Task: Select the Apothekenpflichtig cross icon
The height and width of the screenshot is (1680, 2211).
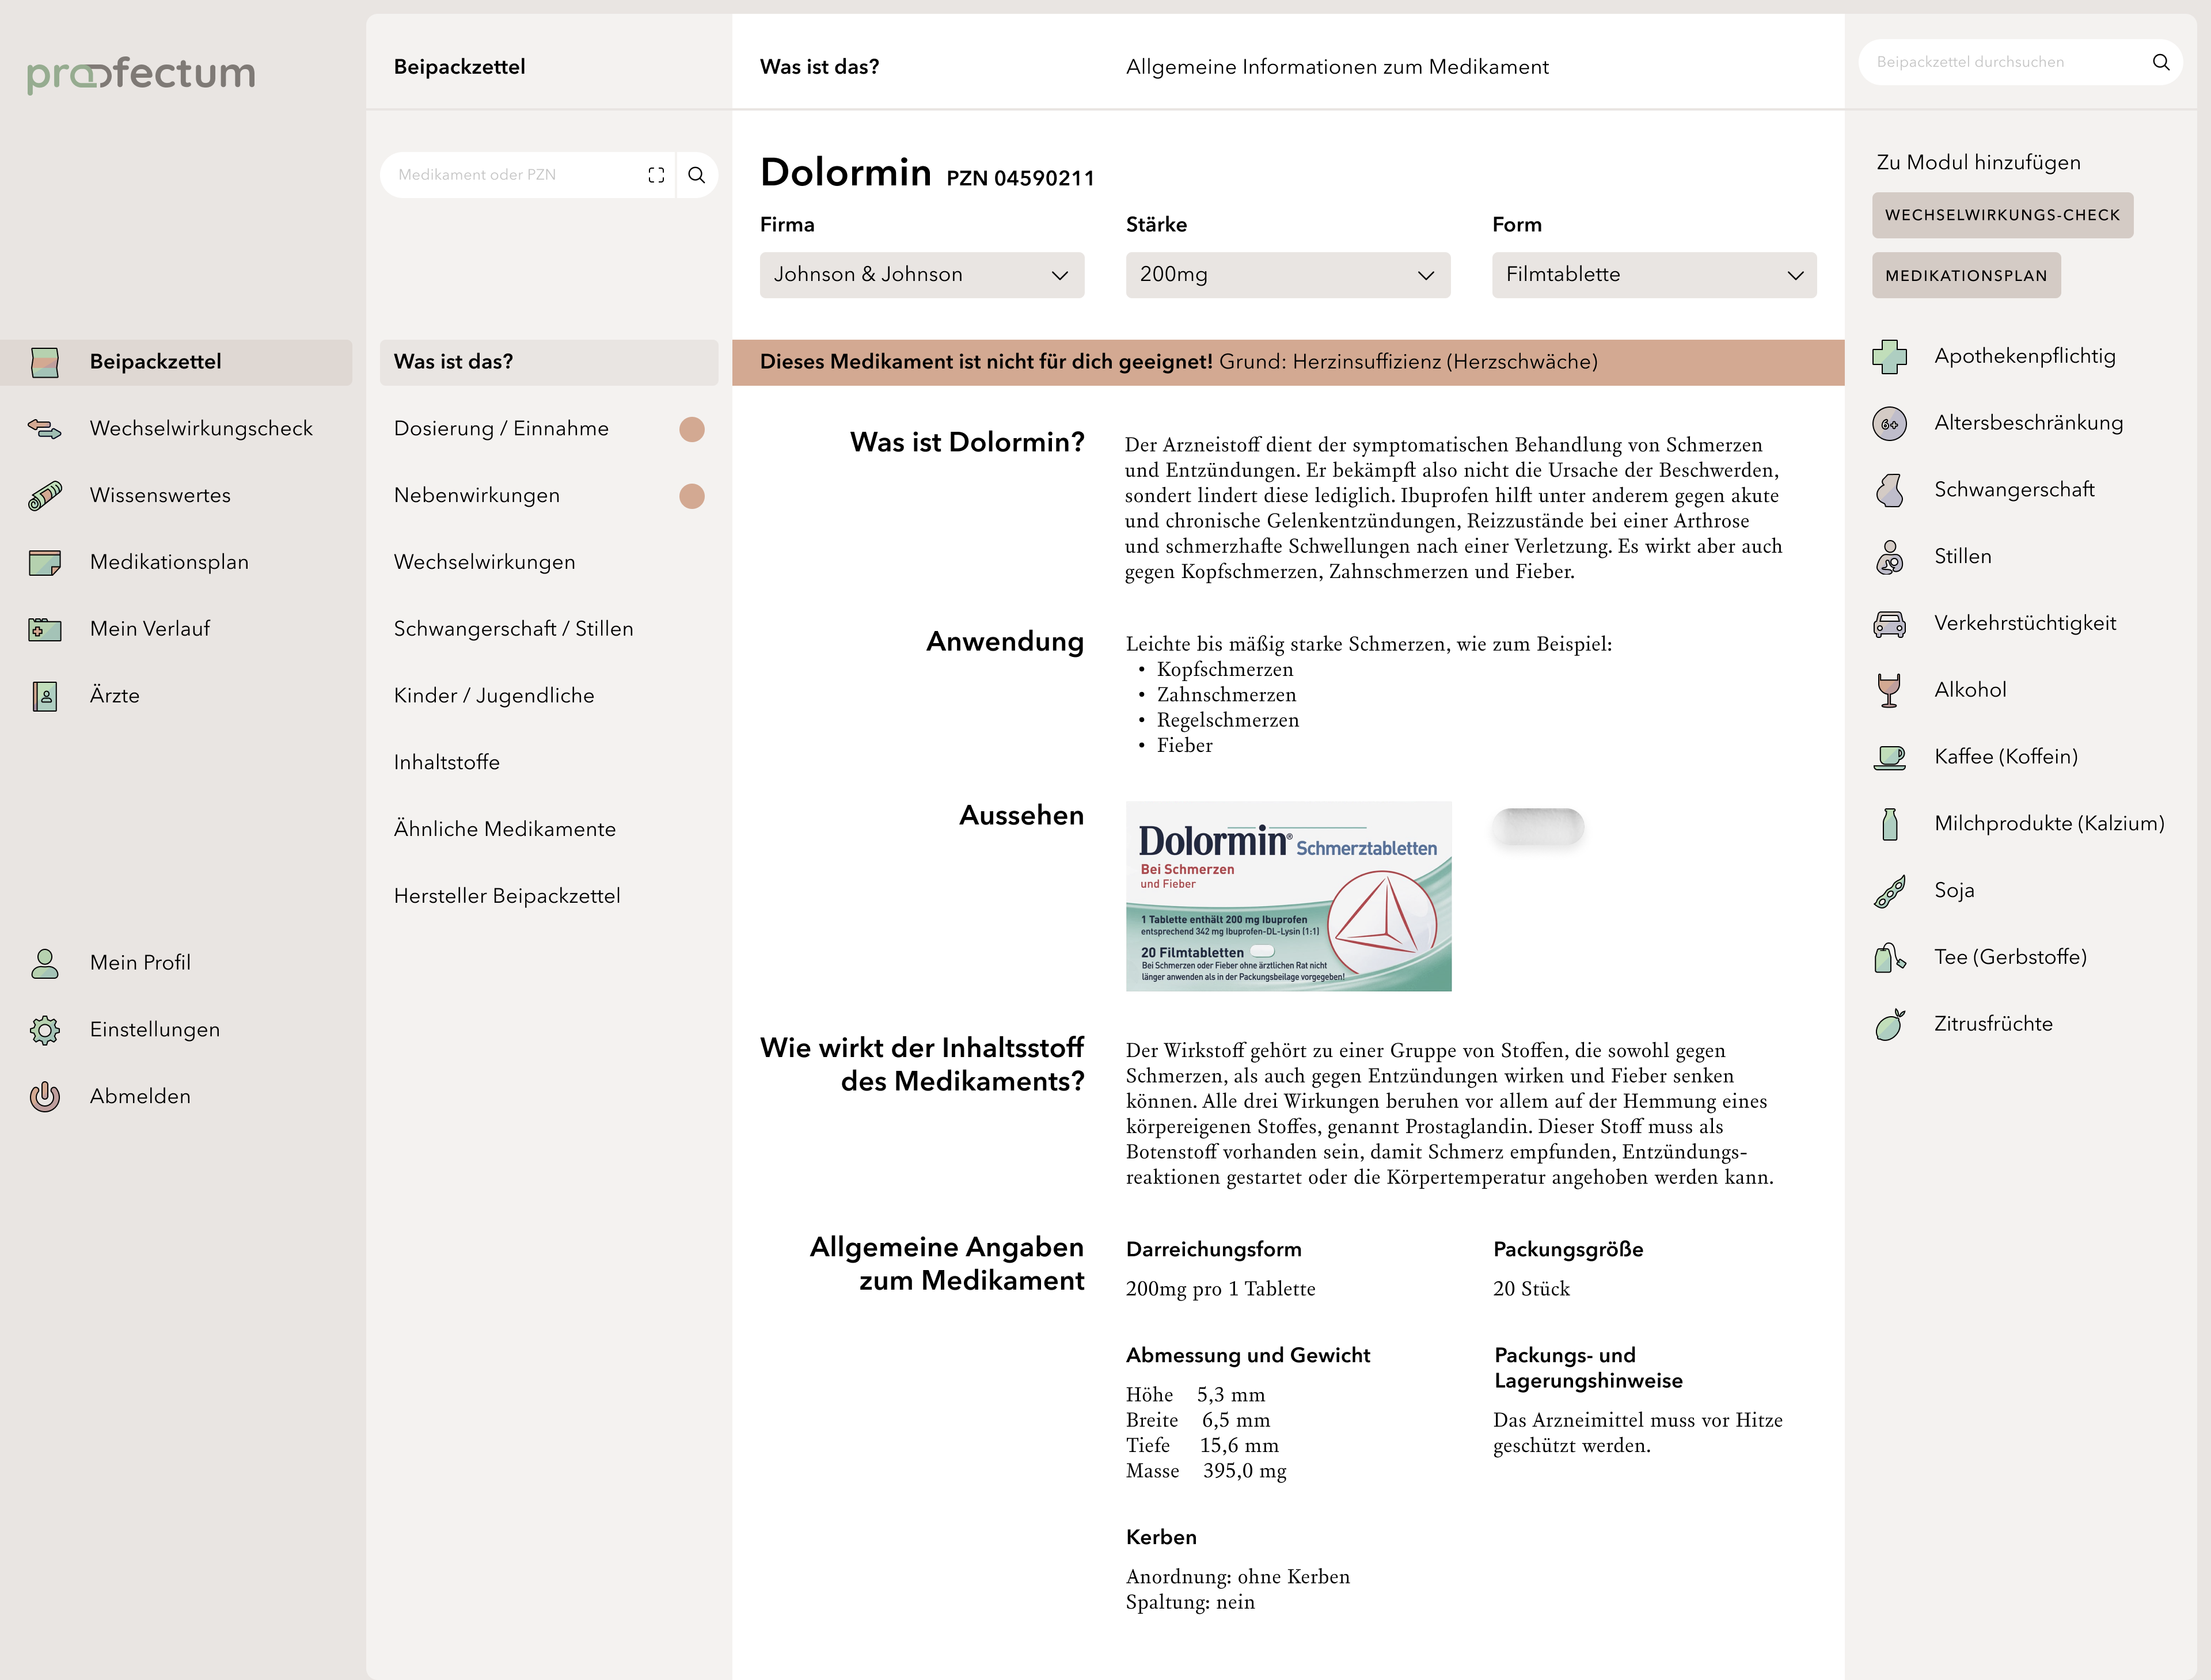Action: click(1889, 357)
